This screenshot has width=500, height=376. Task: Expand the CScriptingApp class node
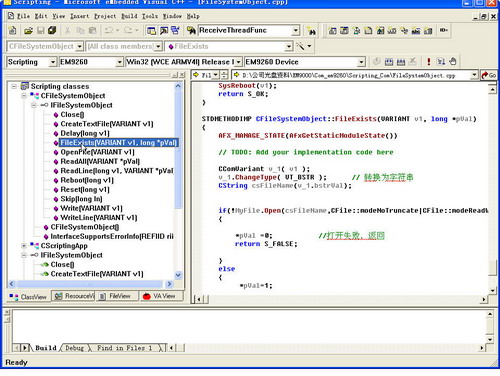pyautogui.click(x=24, y=246)
